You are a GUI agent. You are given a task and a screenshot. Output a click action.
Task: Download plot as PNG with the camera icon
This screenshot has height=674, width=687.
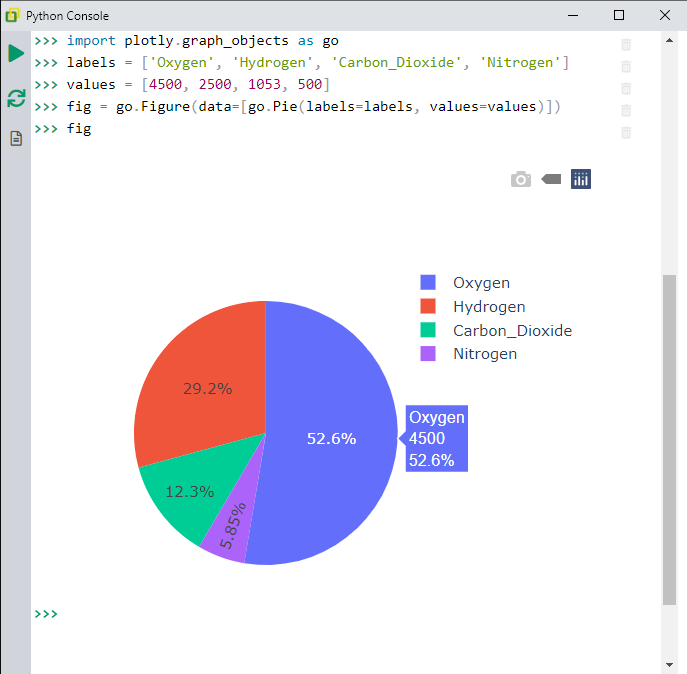(x=521, y=179)
